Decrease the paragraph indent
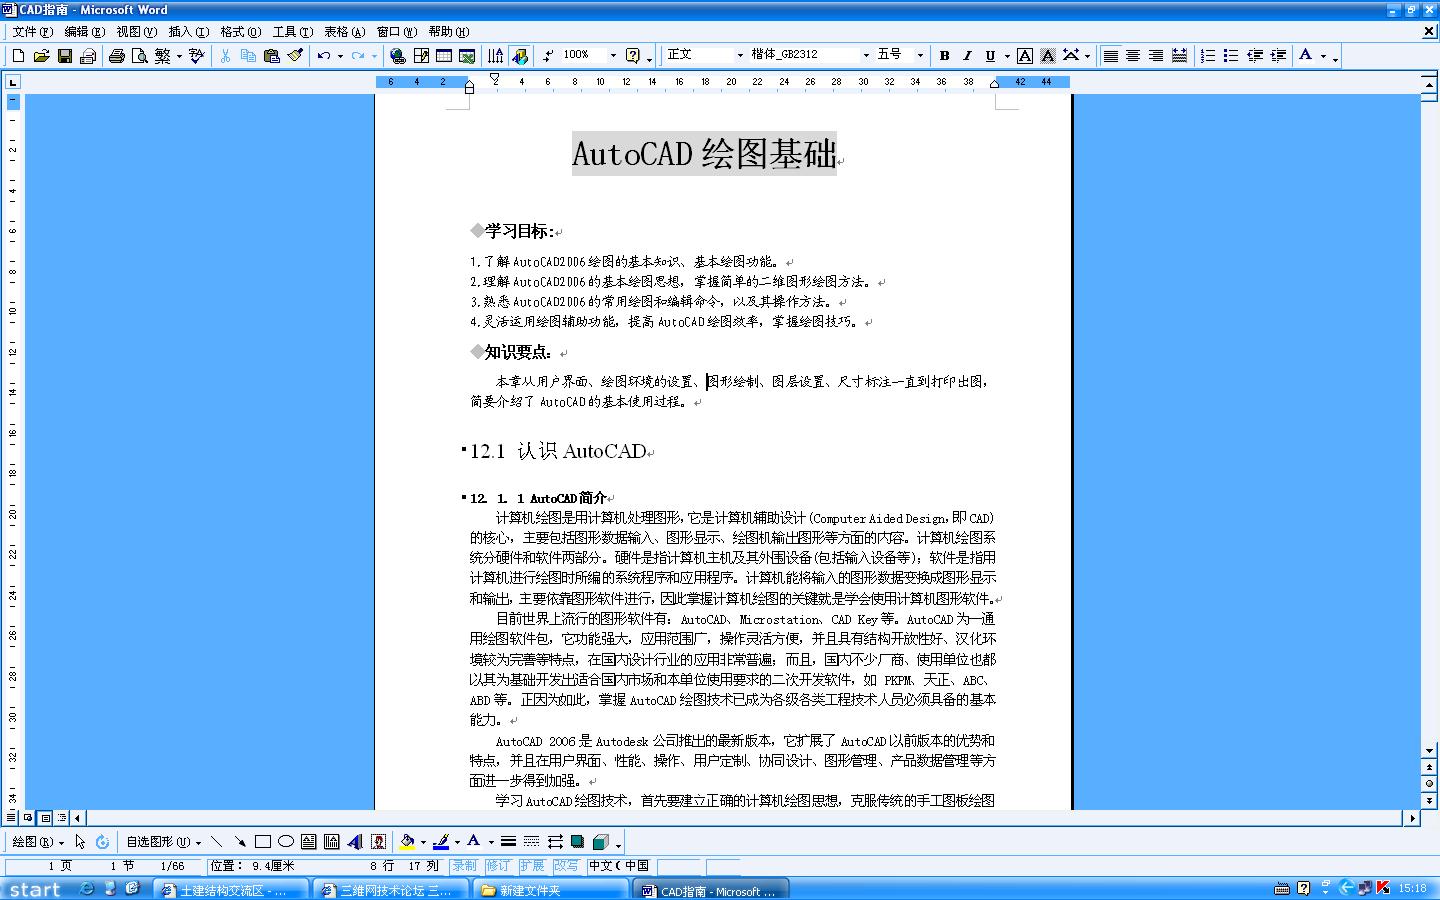The width and height of the screenshot is (1440, 900). (1255, 56)
